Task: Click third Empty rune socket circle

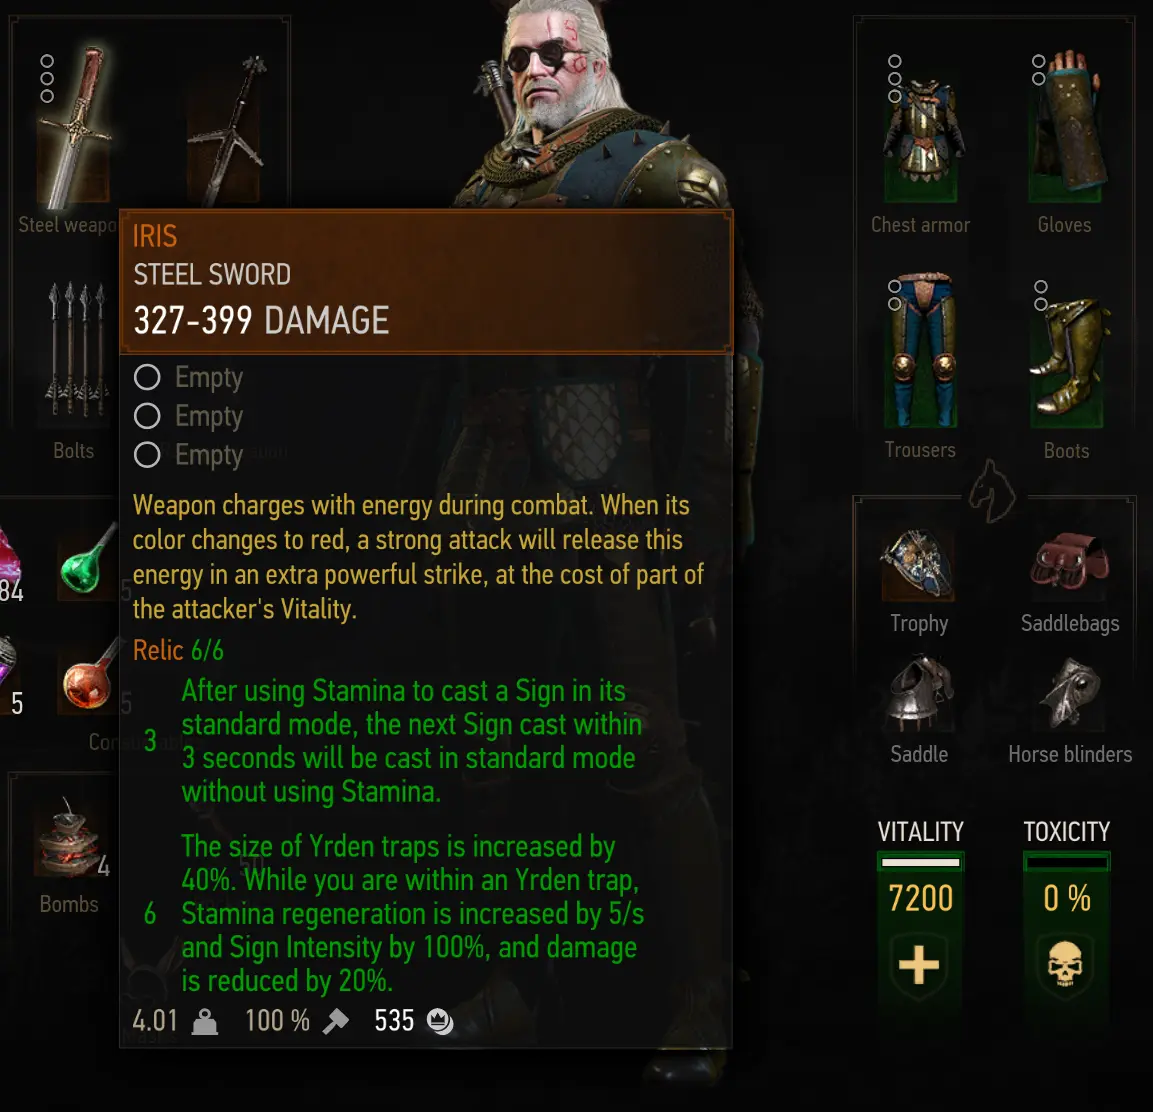Action: point(147,455)
